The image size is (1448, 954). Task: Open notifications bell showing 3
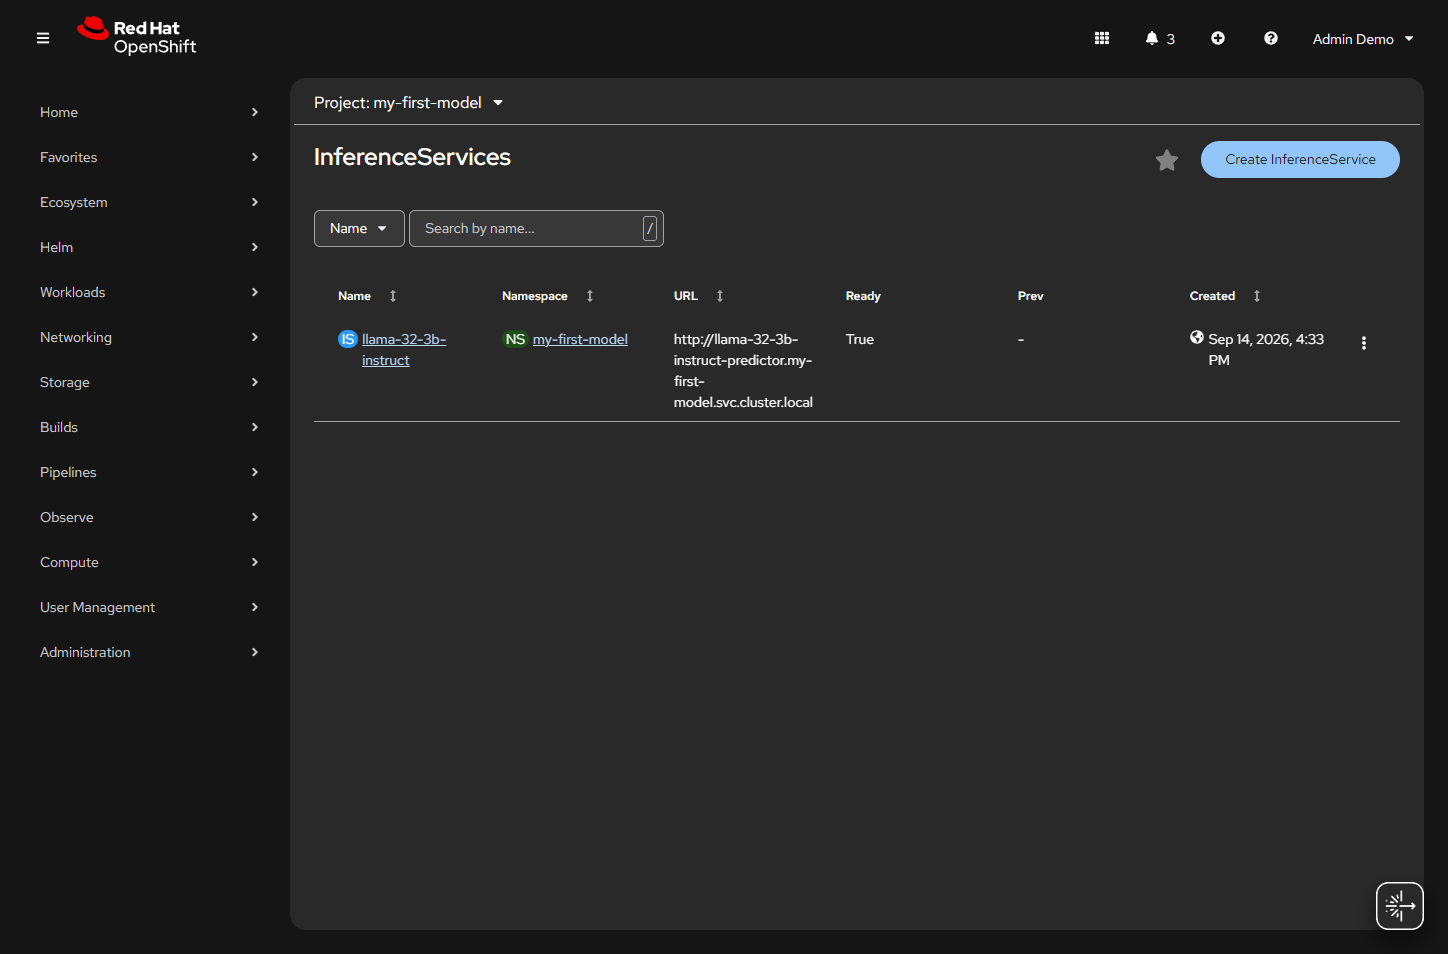pos(1160,38)
